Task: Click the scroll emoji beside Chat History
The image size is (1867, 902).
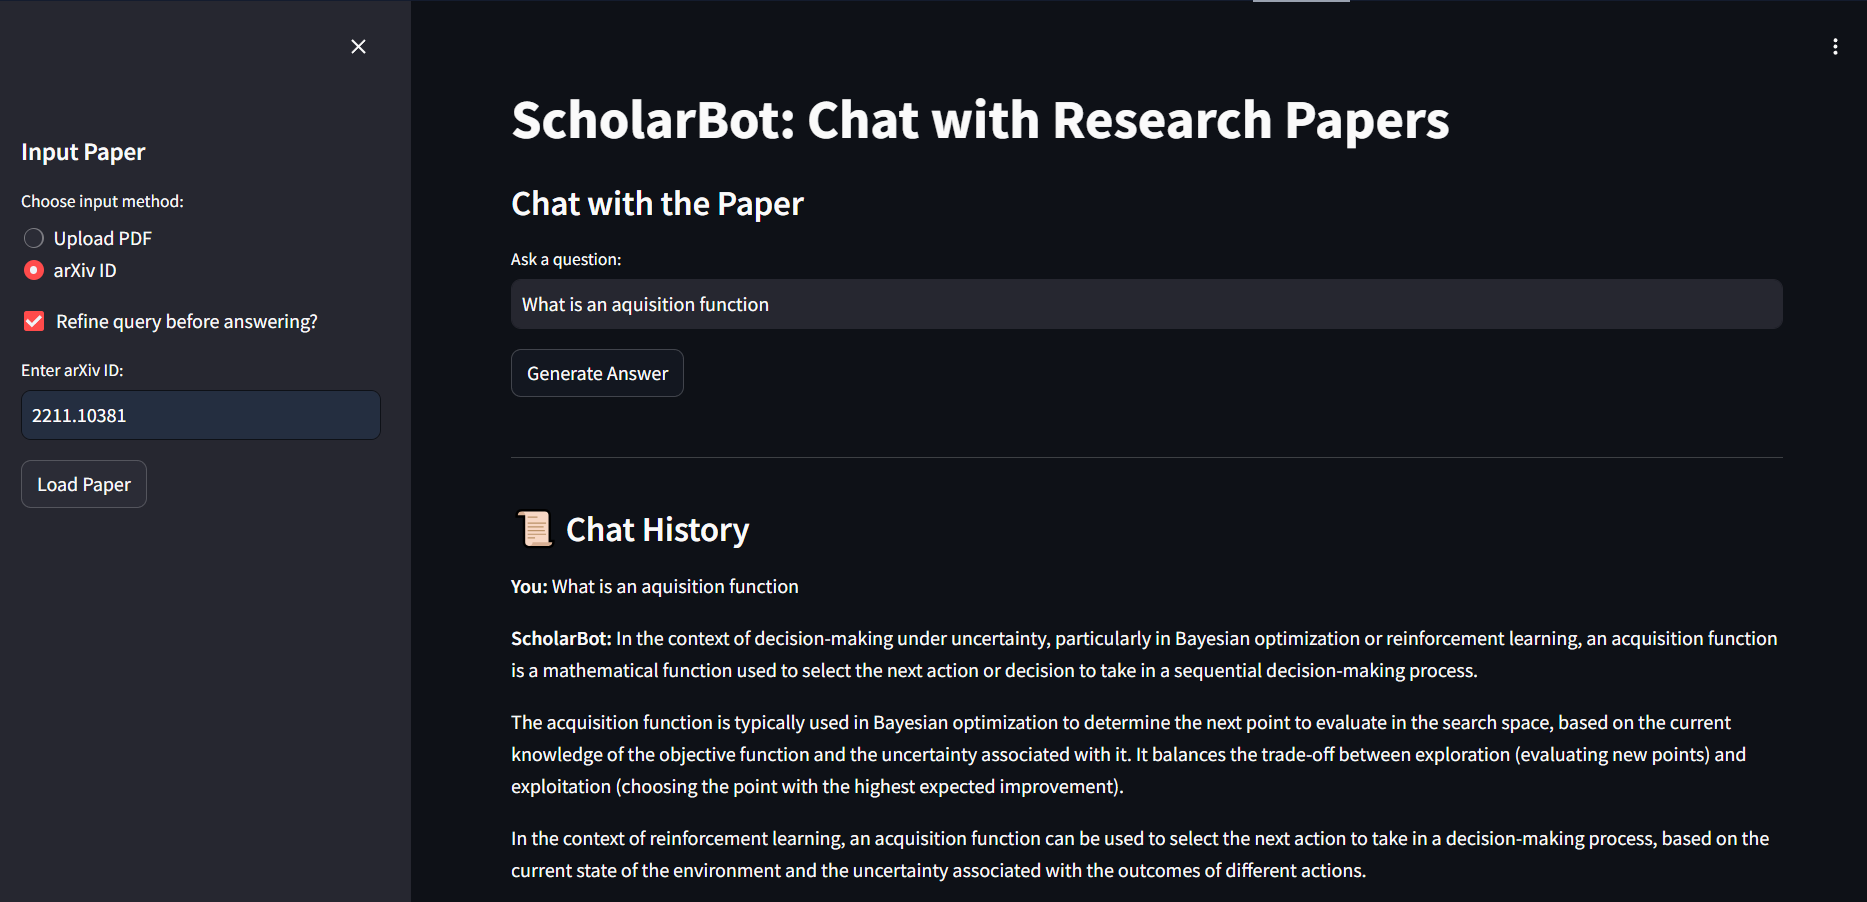Action: (534, 529)
